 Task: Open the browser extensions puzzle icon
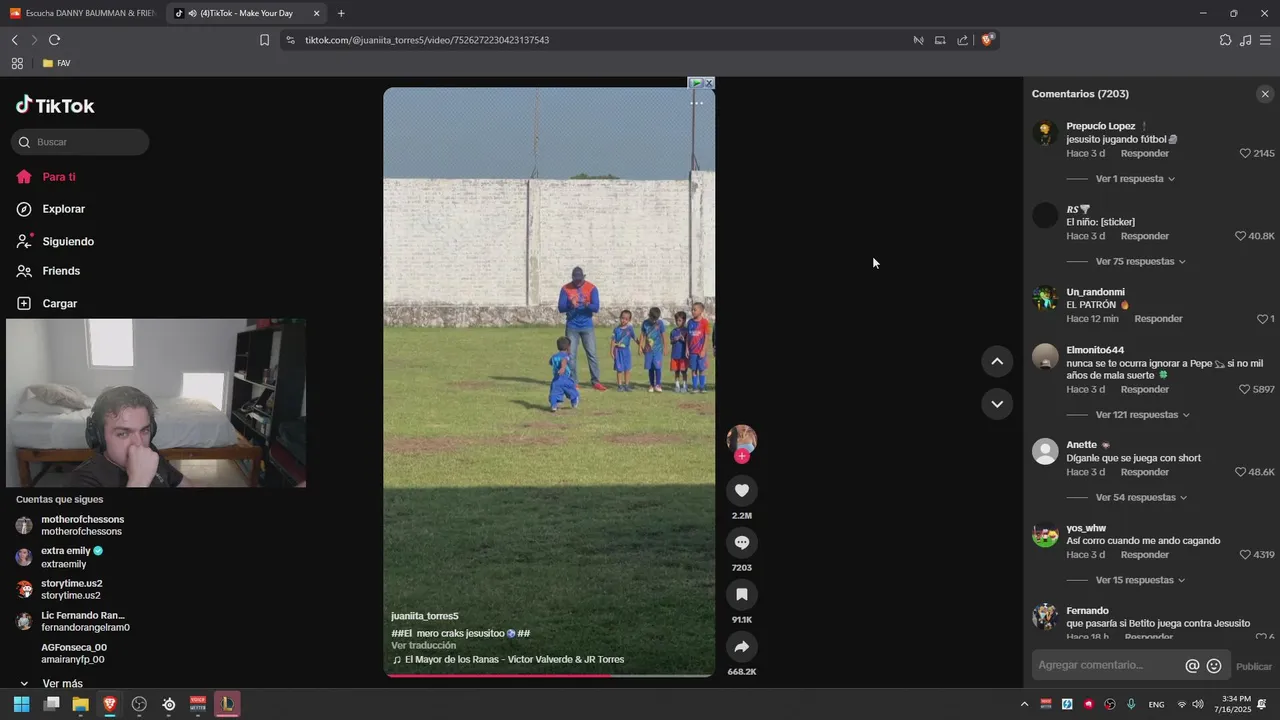[1225, 40]
